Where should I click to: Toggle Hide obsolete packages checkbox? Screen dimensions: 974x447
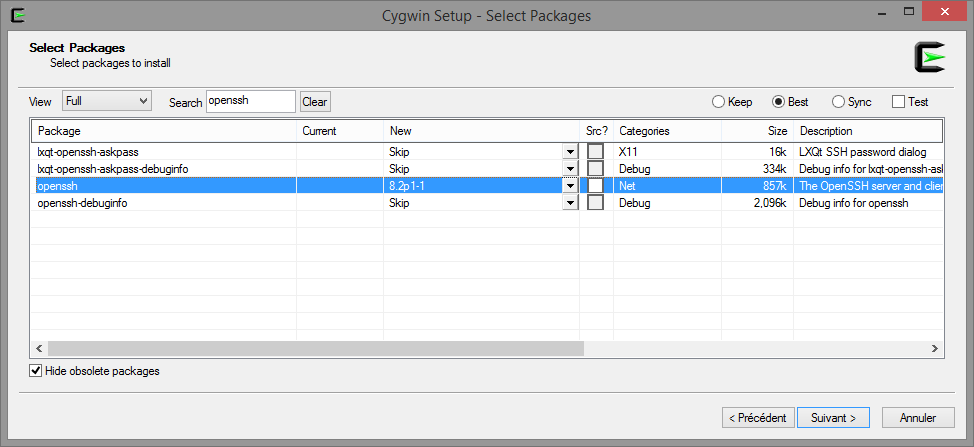(36, 371)
